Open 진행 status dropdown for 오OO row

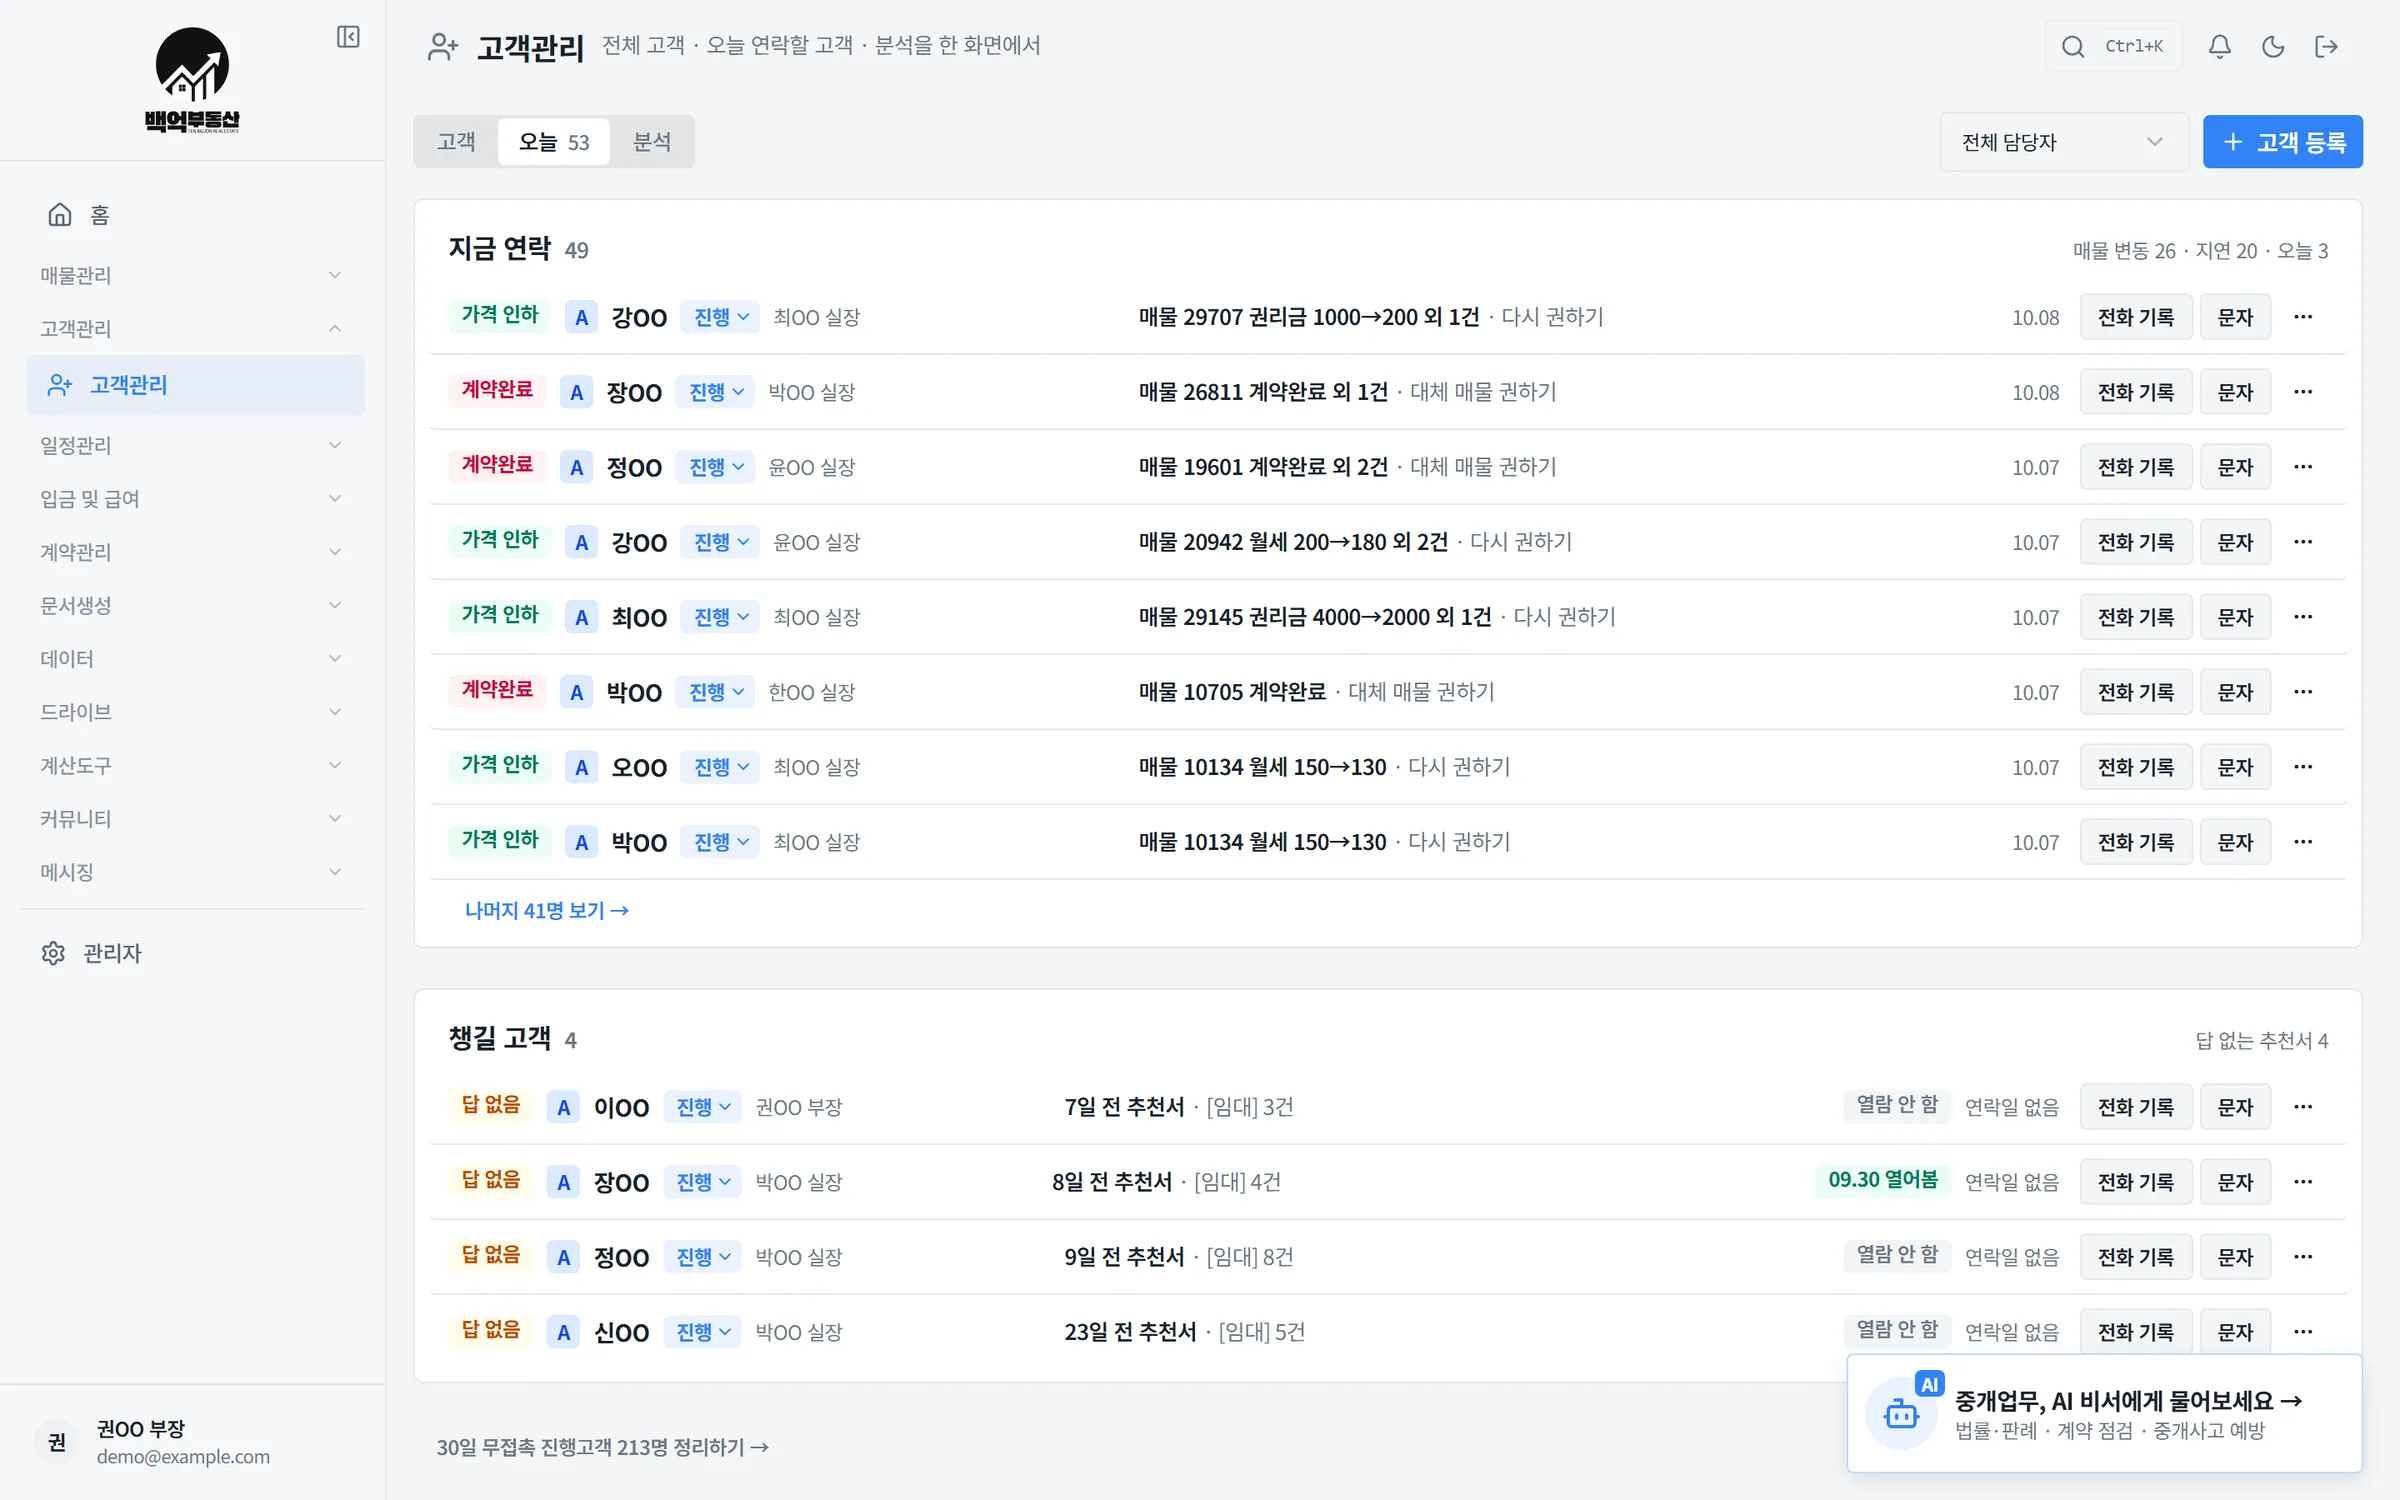tap(720, 767)
